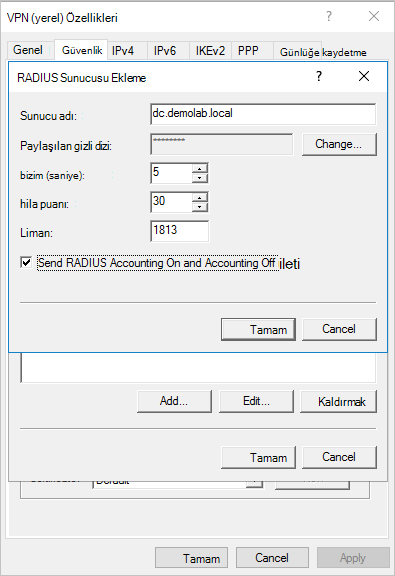Click Change... to change shared secret
395x576 pixels.
point(339,144)
